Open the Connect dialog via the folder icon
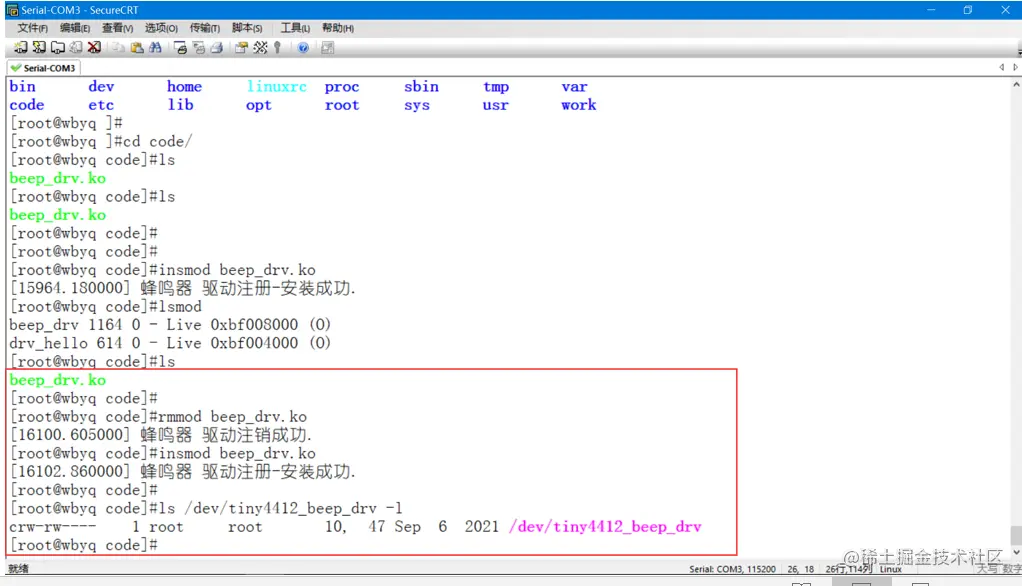Image resolution: width=1022 pixels, height=586 pixels. pos(58,48)
